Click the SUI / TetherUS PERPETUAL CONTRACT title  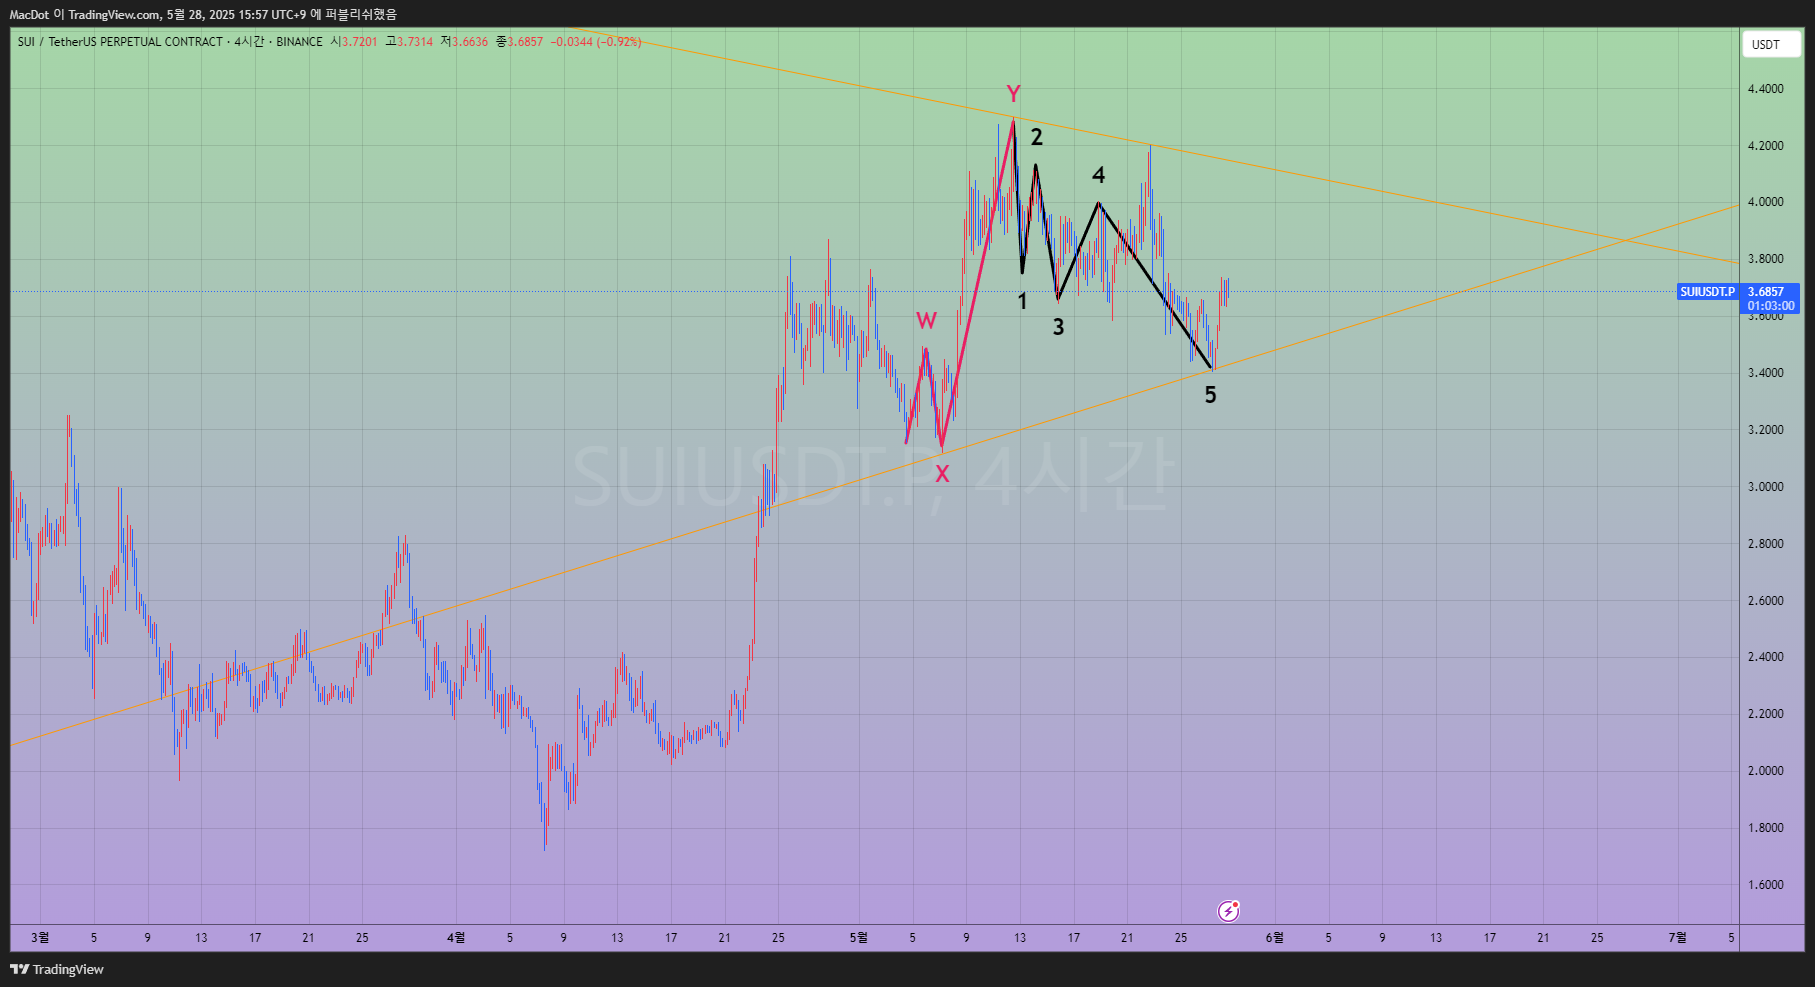[x=120, y=42]
